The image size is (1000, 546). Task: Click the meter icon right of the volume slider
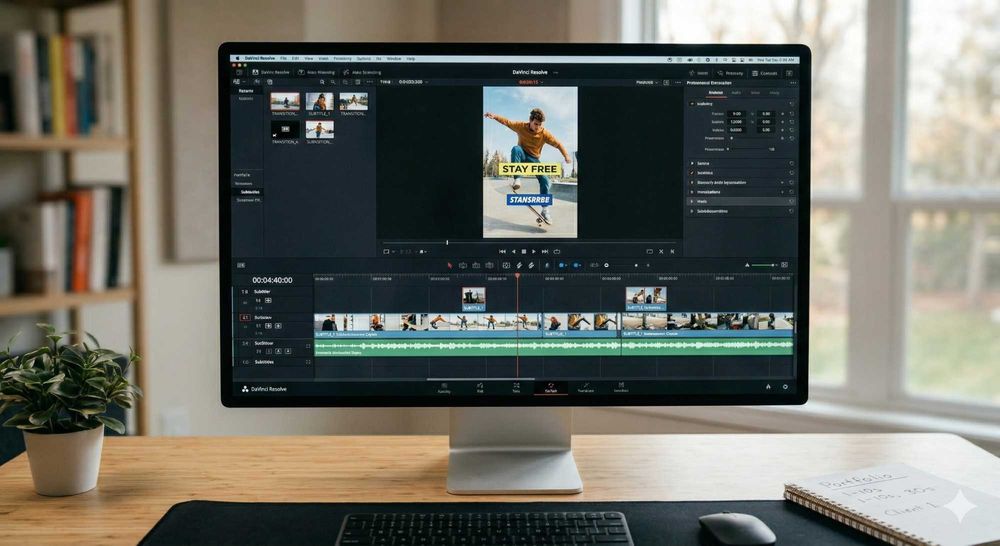[x=784, y=265]
